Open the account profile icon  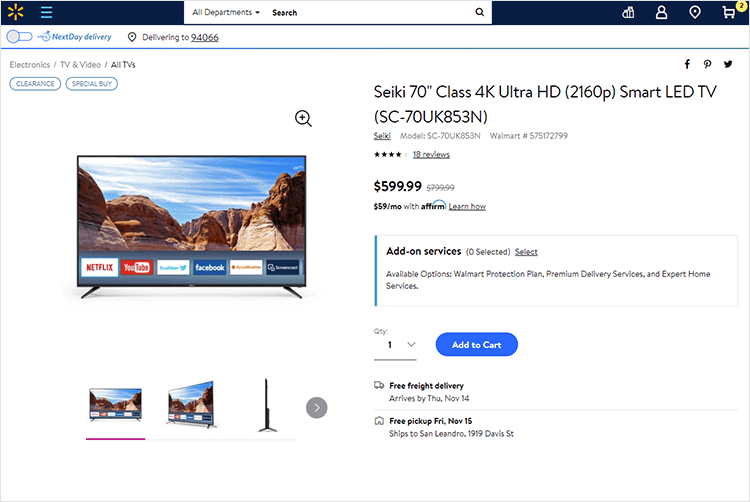pos(662,12)
